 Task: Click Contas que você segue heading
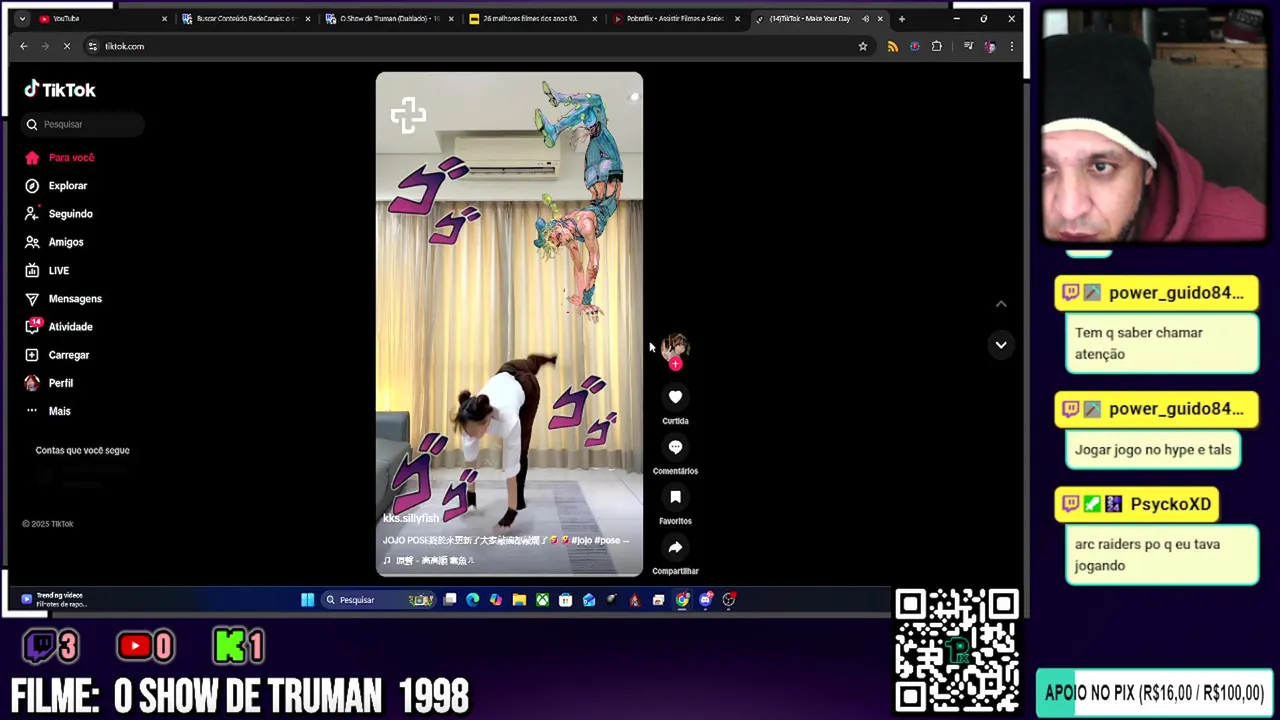coord(82,450)
